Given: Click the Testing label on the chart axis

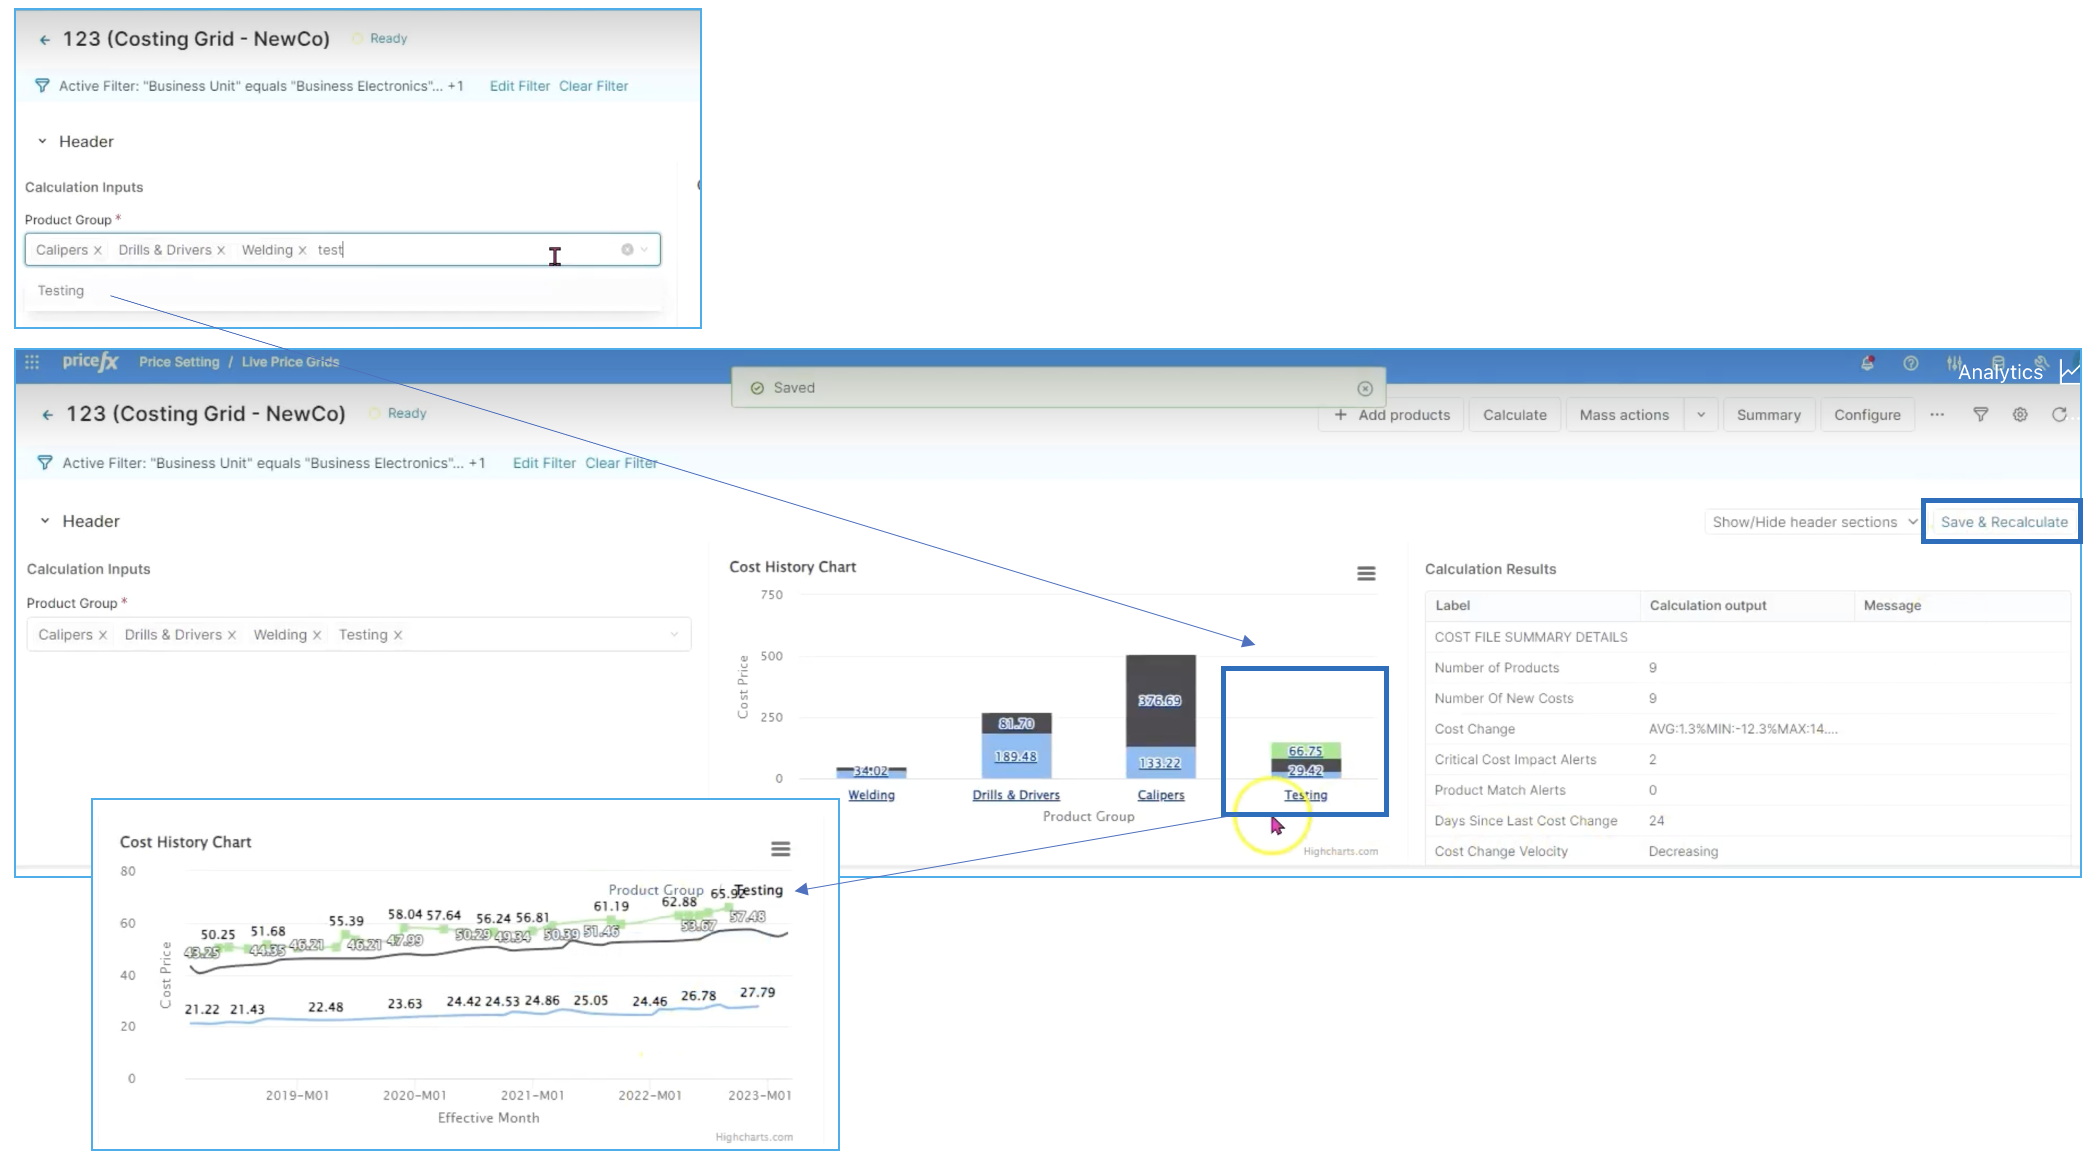Looking at the screenshot, I should coord(1306,795).
